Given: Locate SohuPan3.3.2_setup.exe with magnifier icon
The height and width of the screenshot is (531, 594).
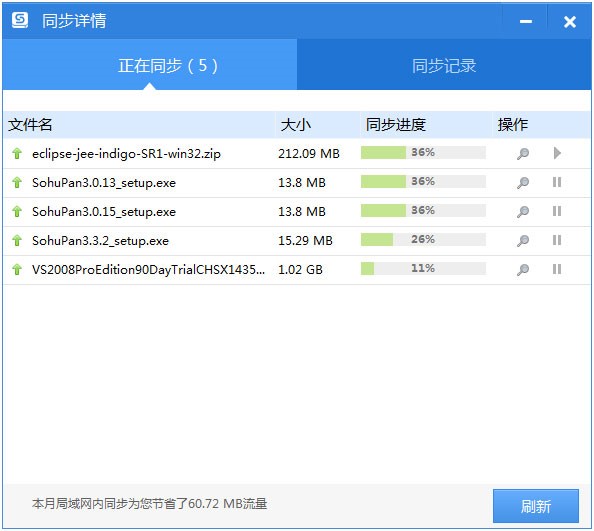Looking at the screenshot, I should coord(523,241).
